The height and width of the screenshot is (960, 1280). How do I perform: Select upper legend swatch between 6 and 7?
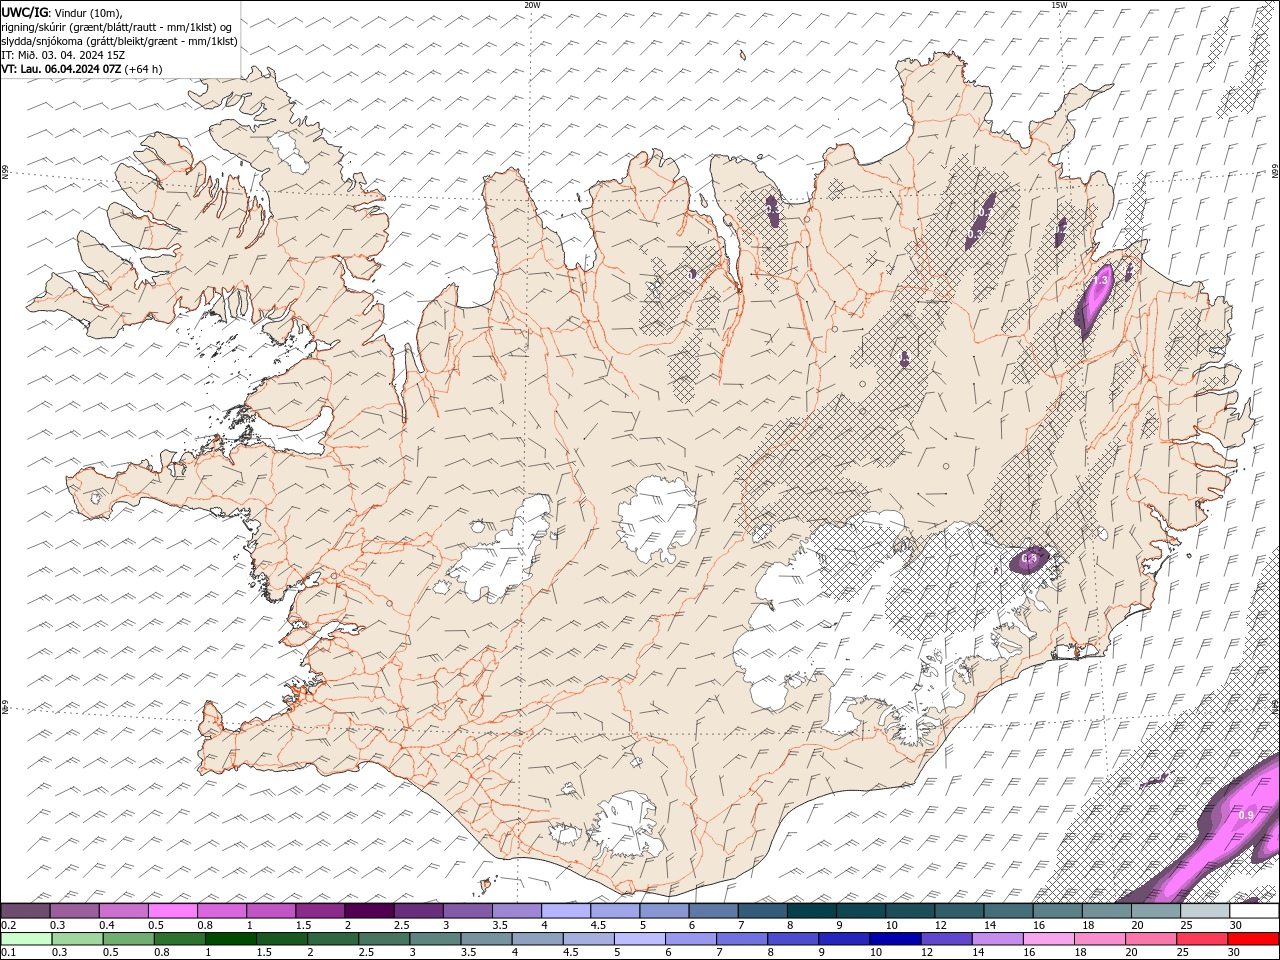click(x=713, y=911)
